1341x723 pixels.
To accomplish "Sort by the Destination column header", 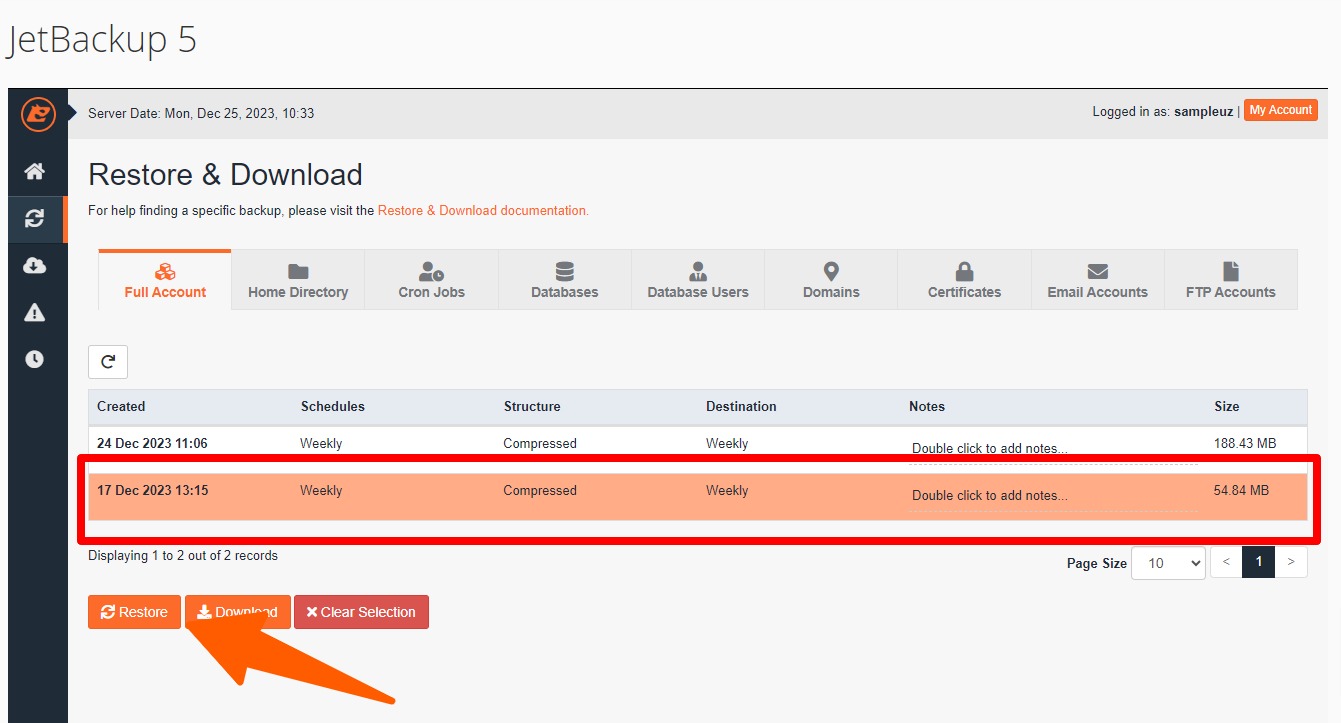I will (741, 406).
